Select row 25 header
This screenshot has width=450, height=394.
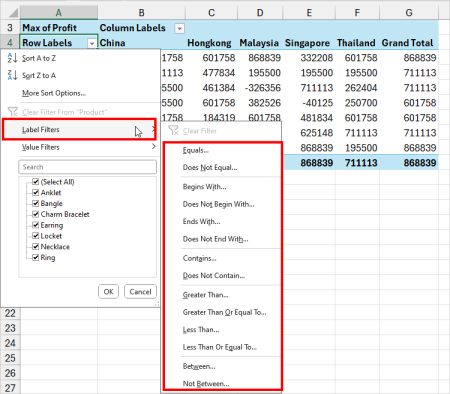click(10, 358)
